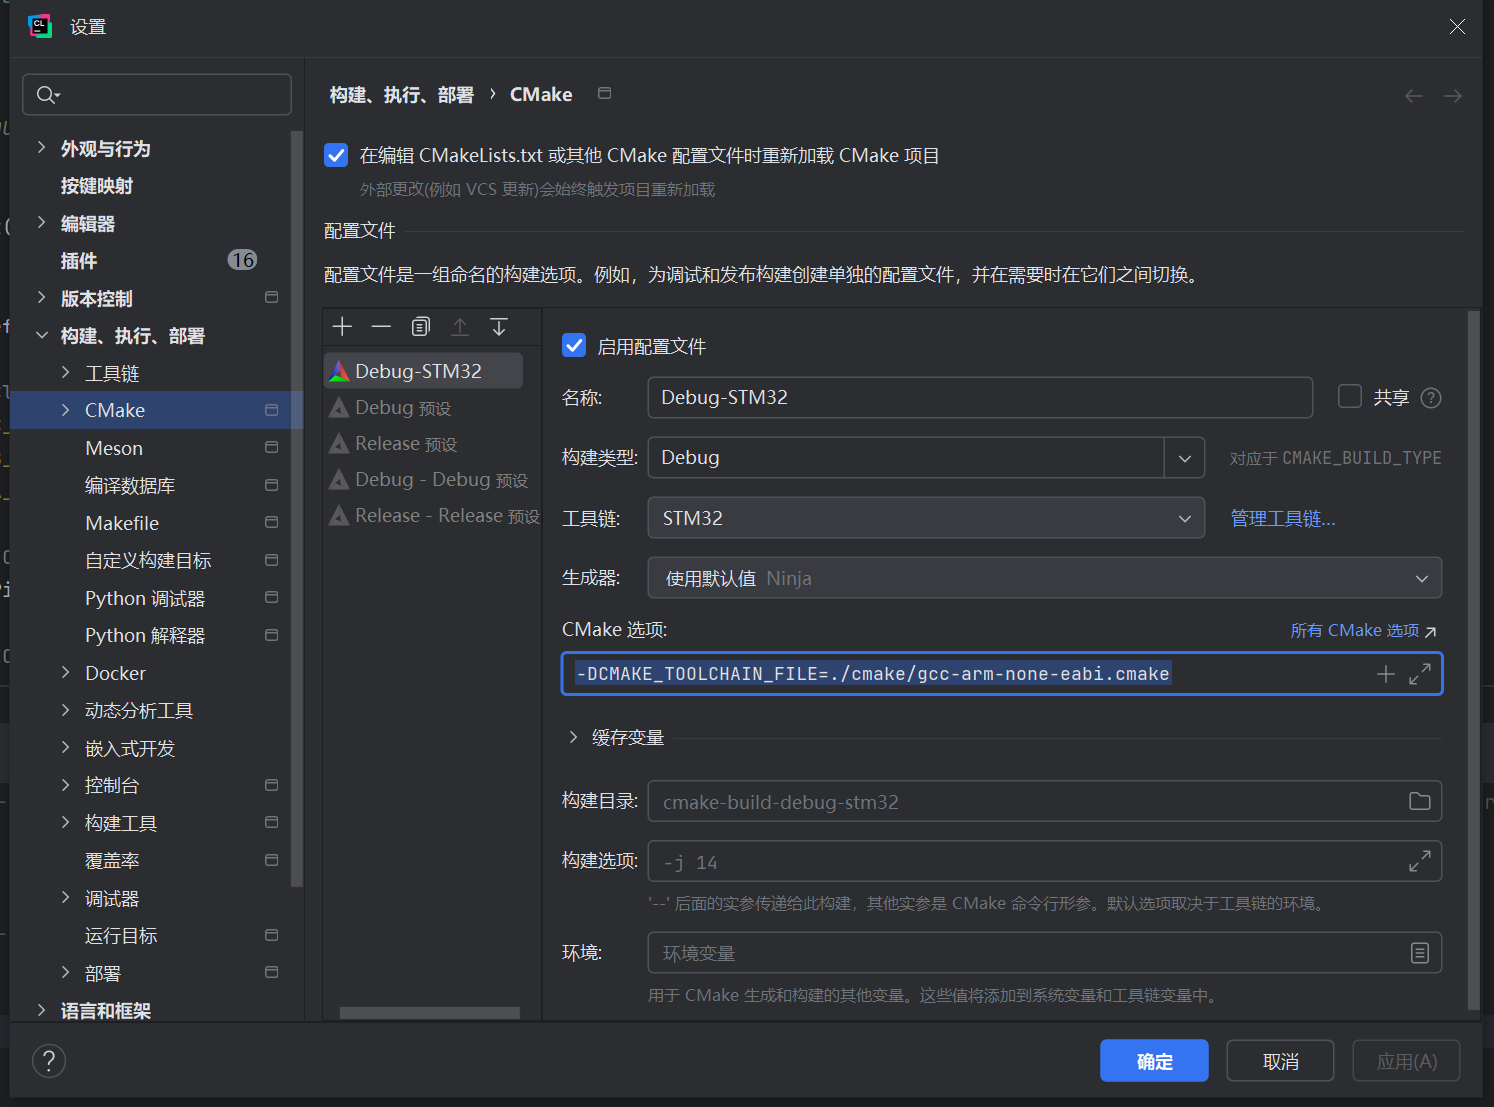Click the 名称 field containing Debug-STM32

pyautogui.click(x=980, y=397)
